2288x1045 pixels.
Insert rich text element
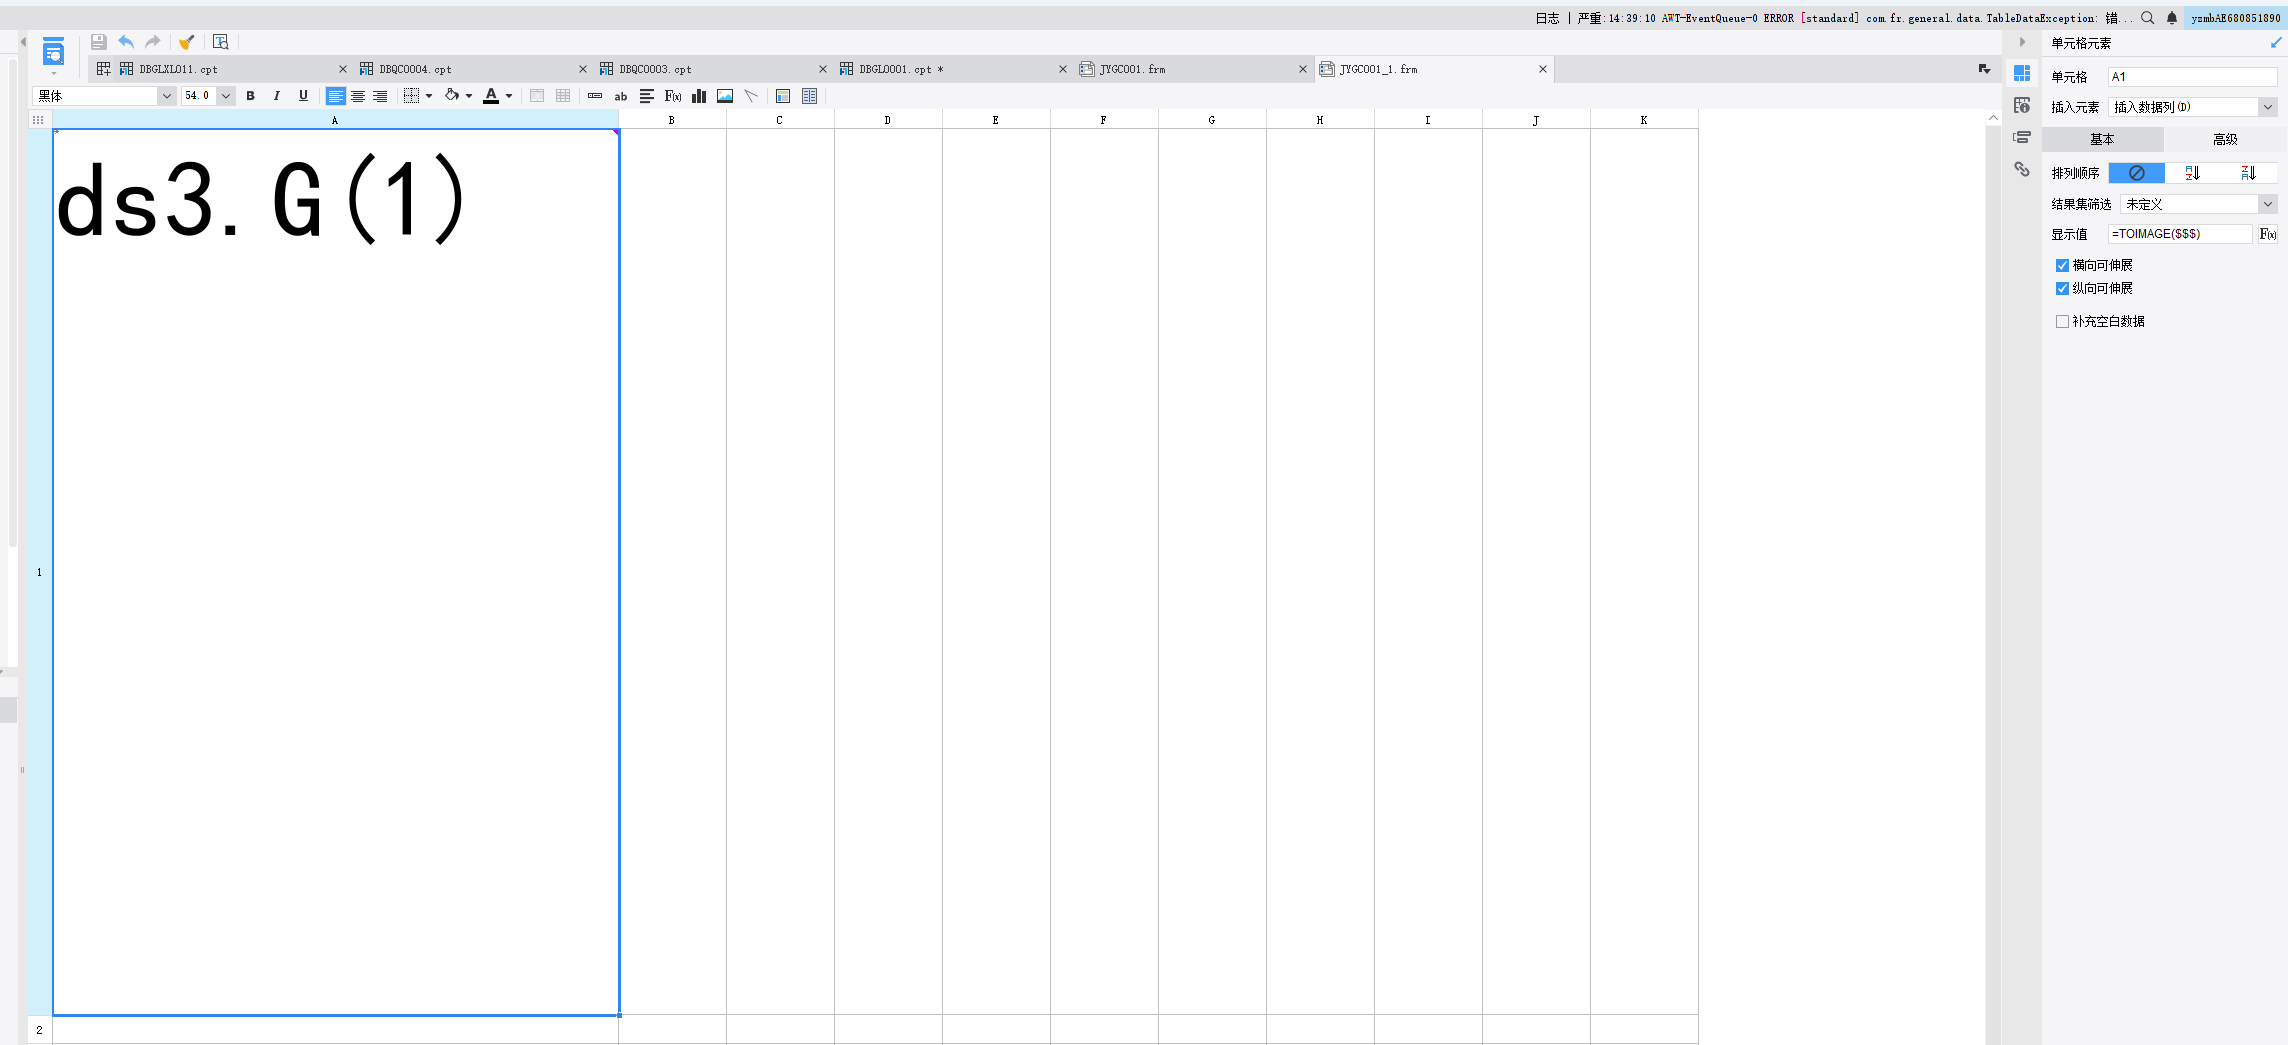coord(647,96)
